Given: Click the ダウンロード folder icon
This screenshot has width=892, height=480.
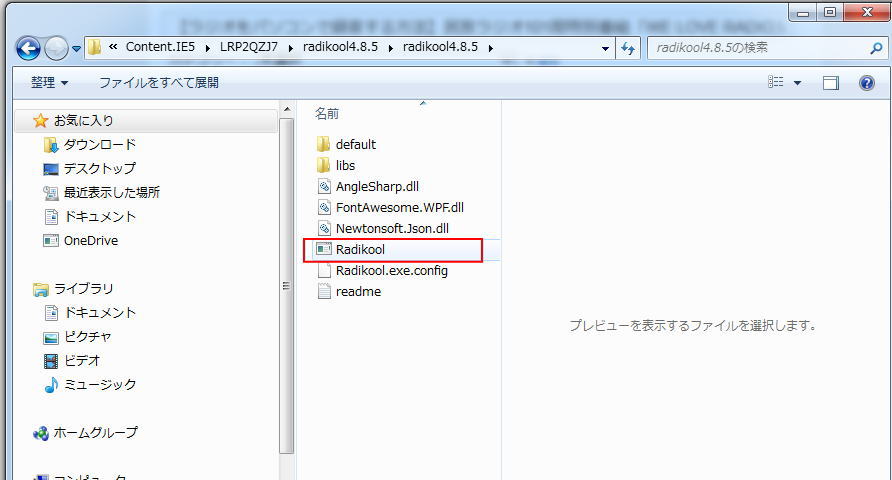Looking at the screenshot, I should (x=51, y=145).
